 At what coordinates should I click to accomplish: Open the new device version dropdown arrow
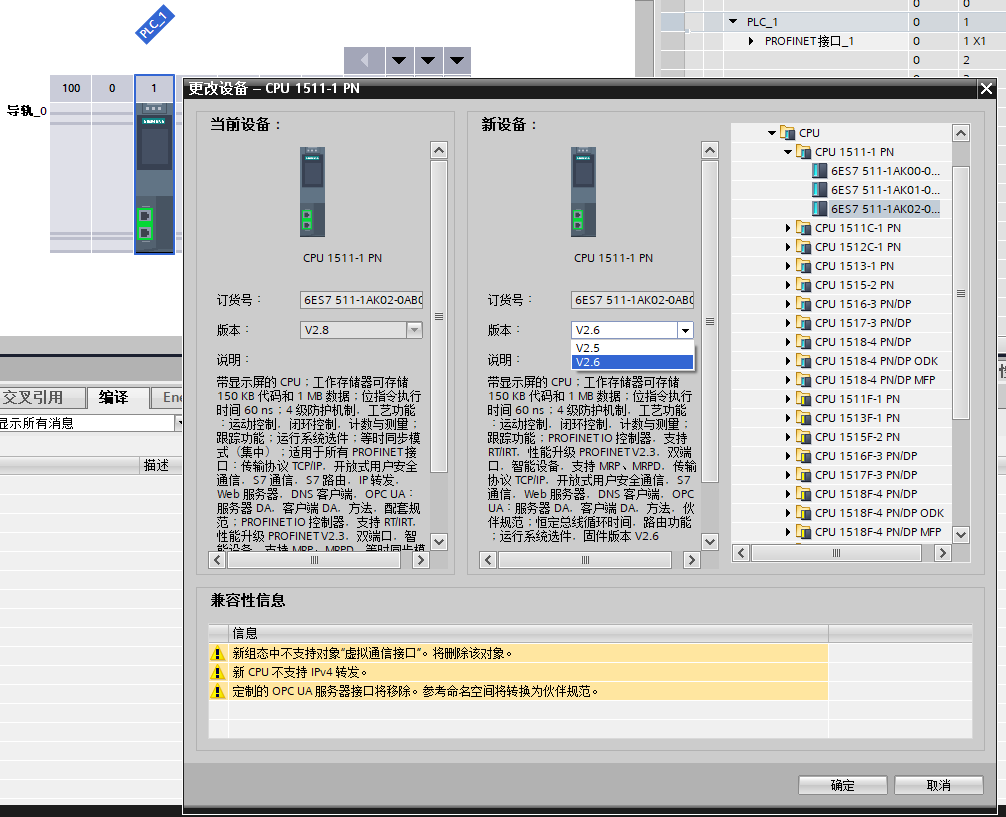point(685,330)
